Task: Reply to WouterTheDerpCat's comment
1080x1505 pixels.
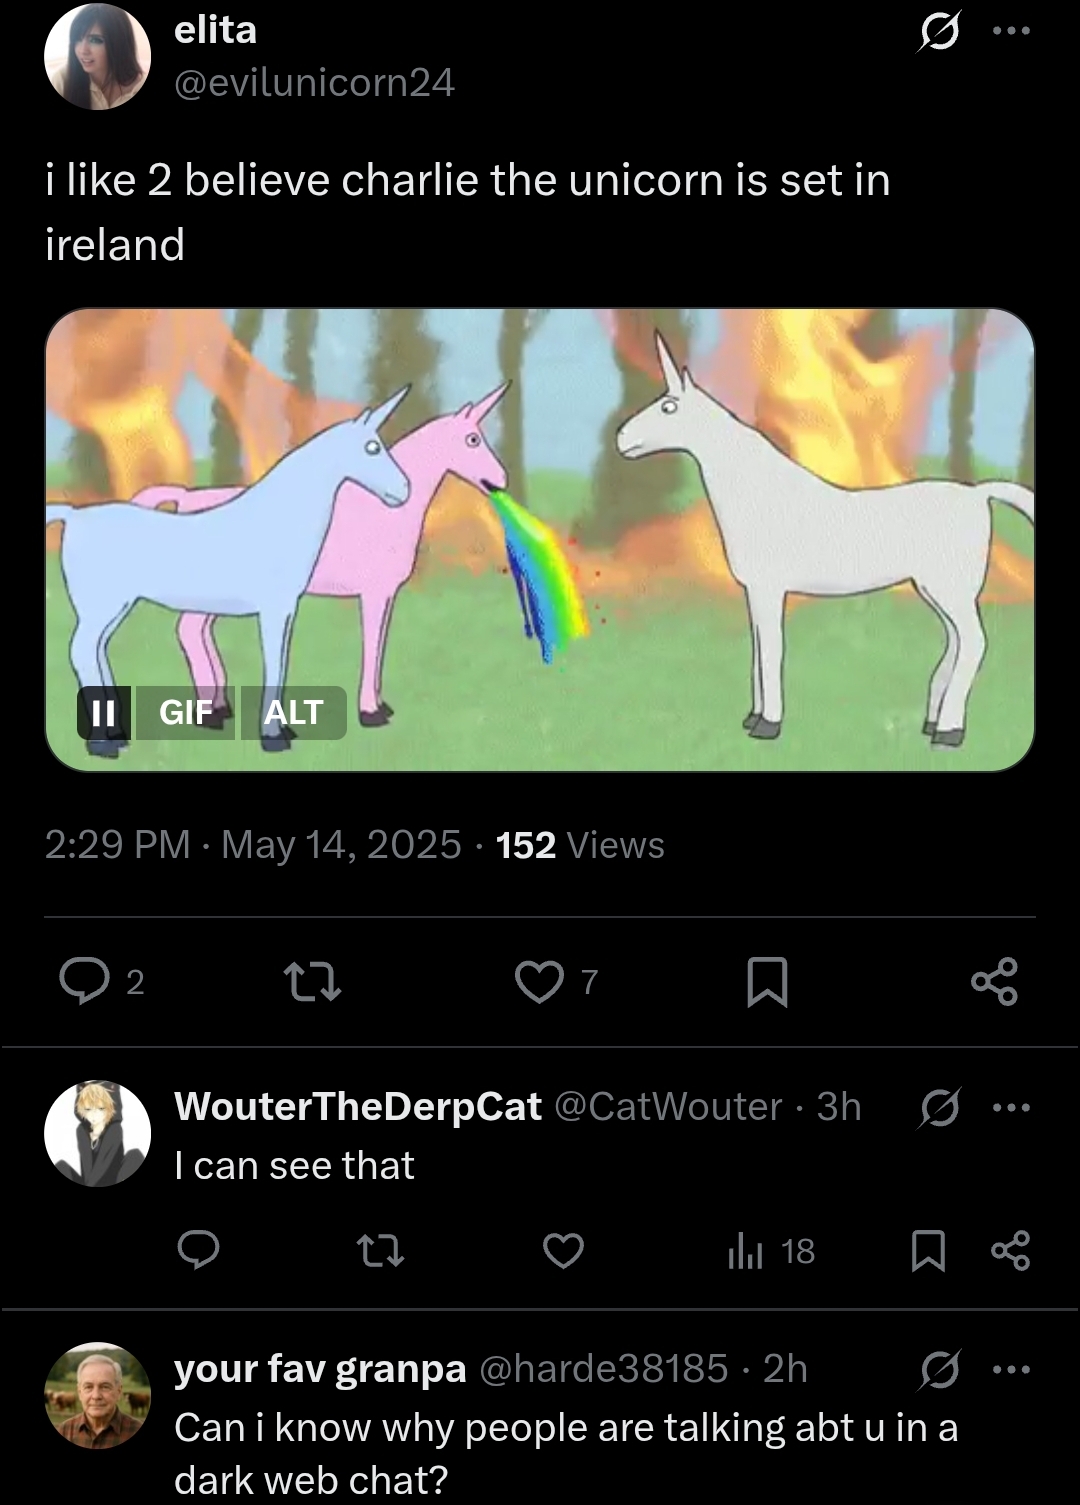Action: coord(198,1250)
